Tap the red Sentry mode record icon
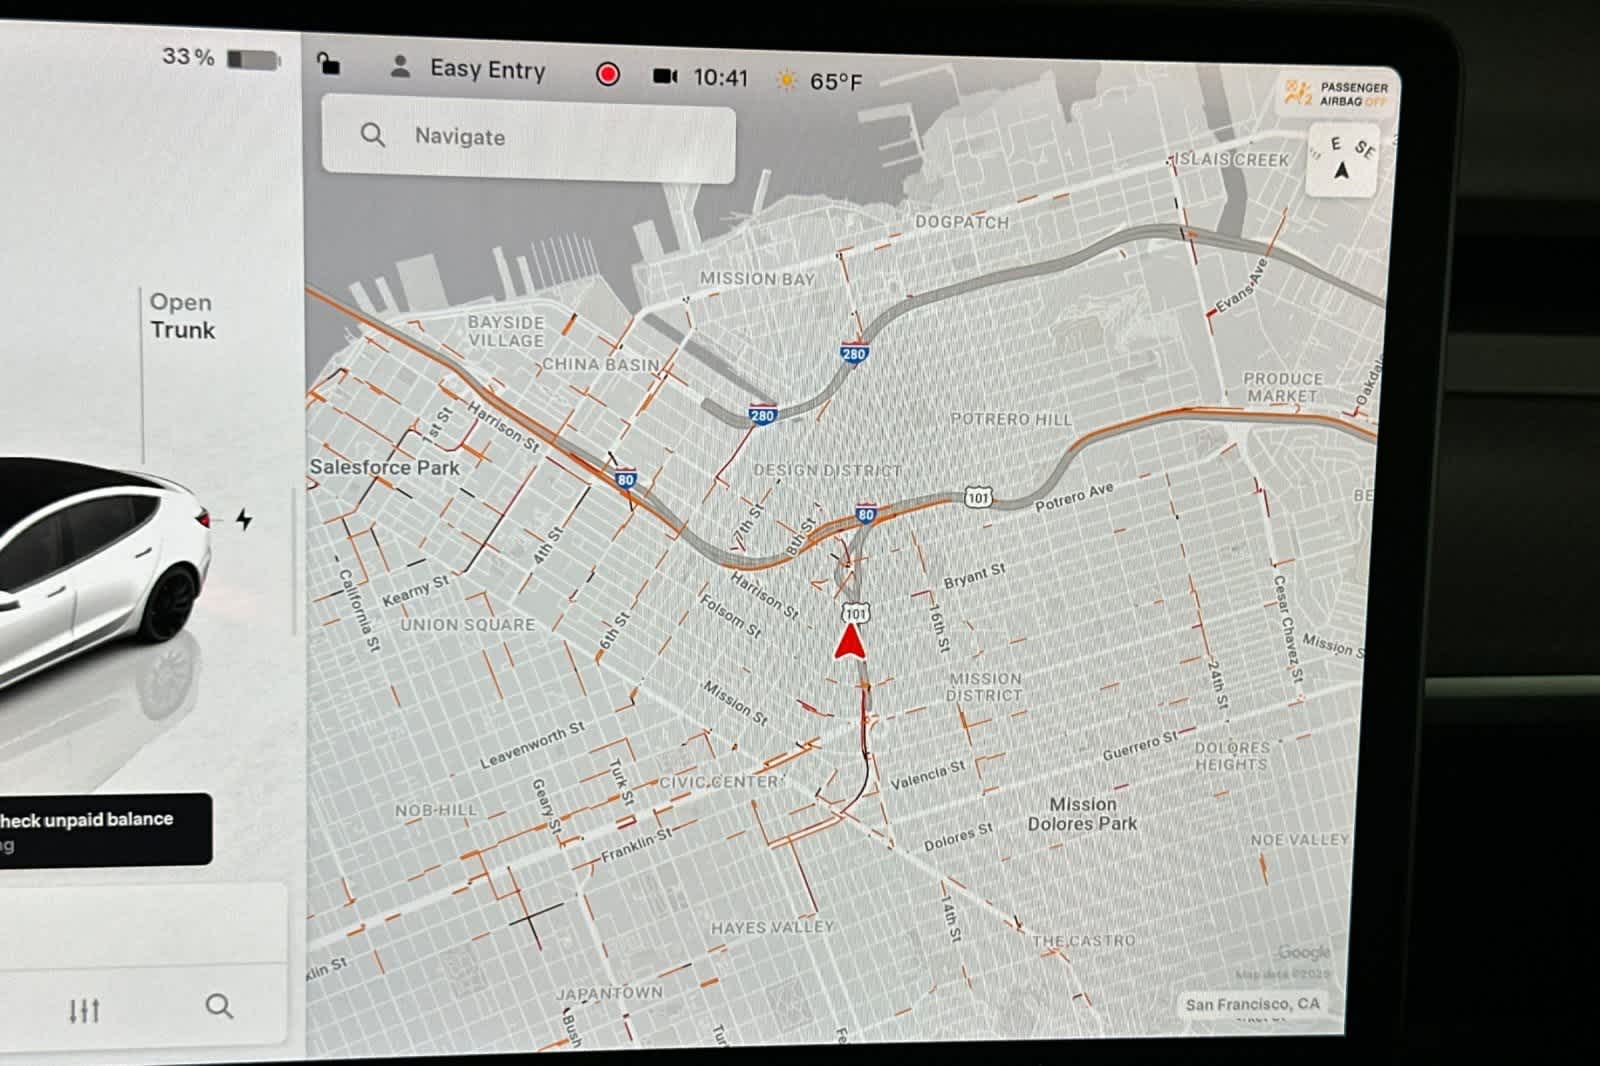The width and height of the screenshot is (1600, 1066). coord(607,74)
